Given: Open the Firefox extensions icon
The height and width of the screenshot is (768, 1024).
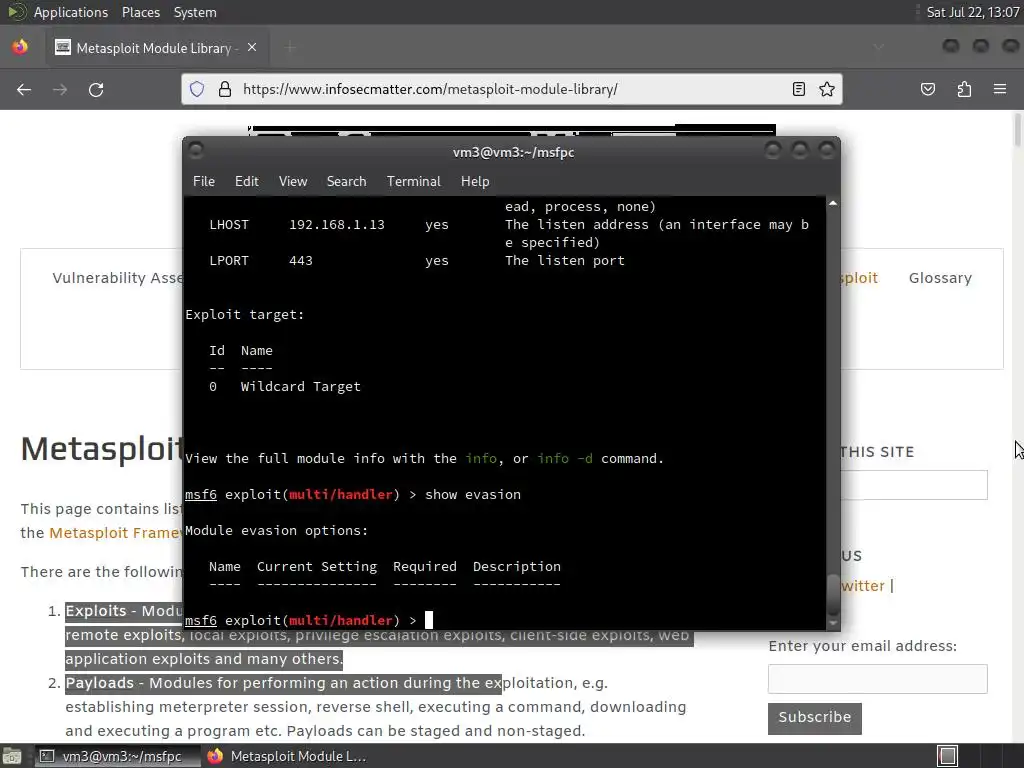Looking at the screenshot, I should (964, 89).
